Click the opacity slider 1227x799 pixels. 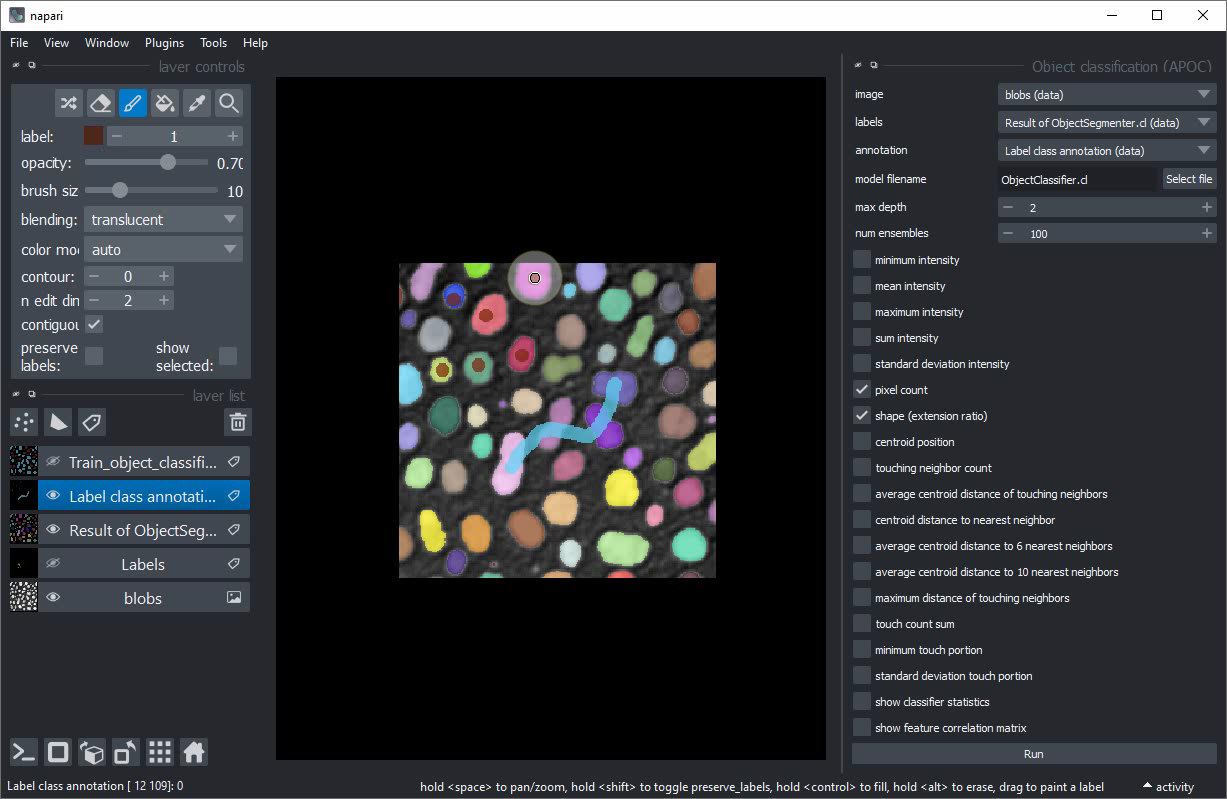coord(146,162)
